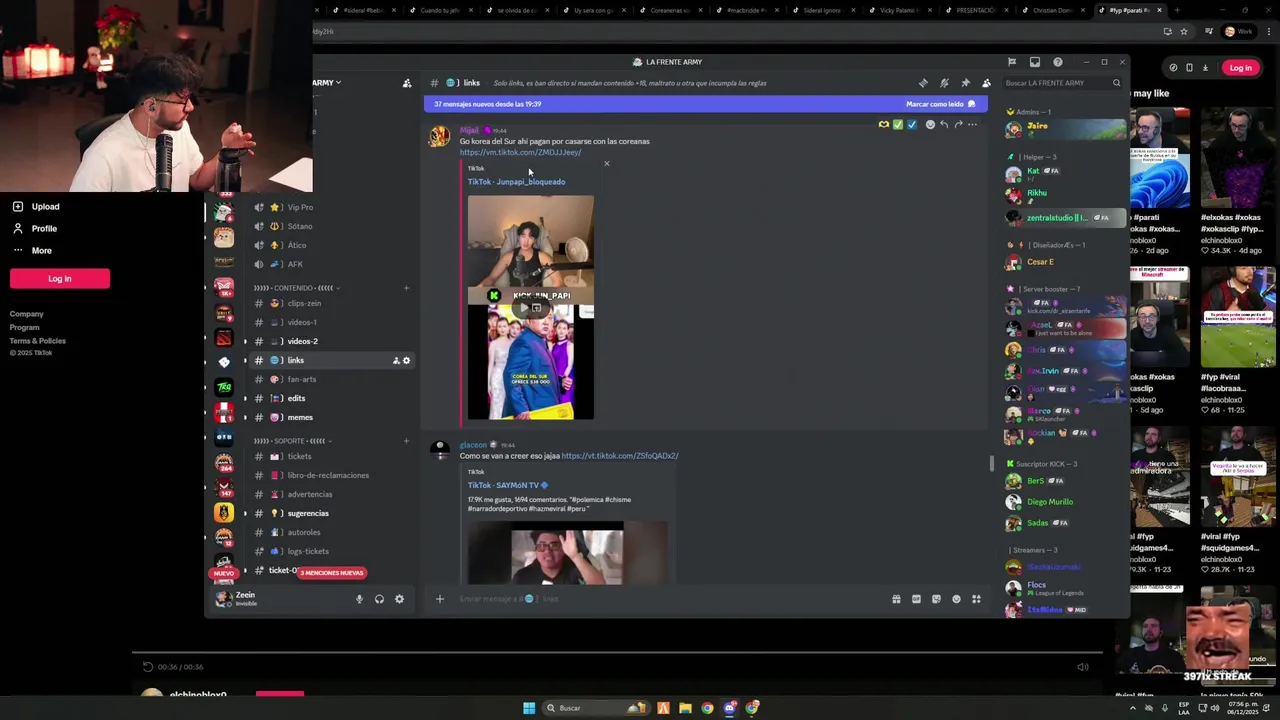
Task: Open the tickets channel
Action: pyautogui.click(x=330, y=456)
